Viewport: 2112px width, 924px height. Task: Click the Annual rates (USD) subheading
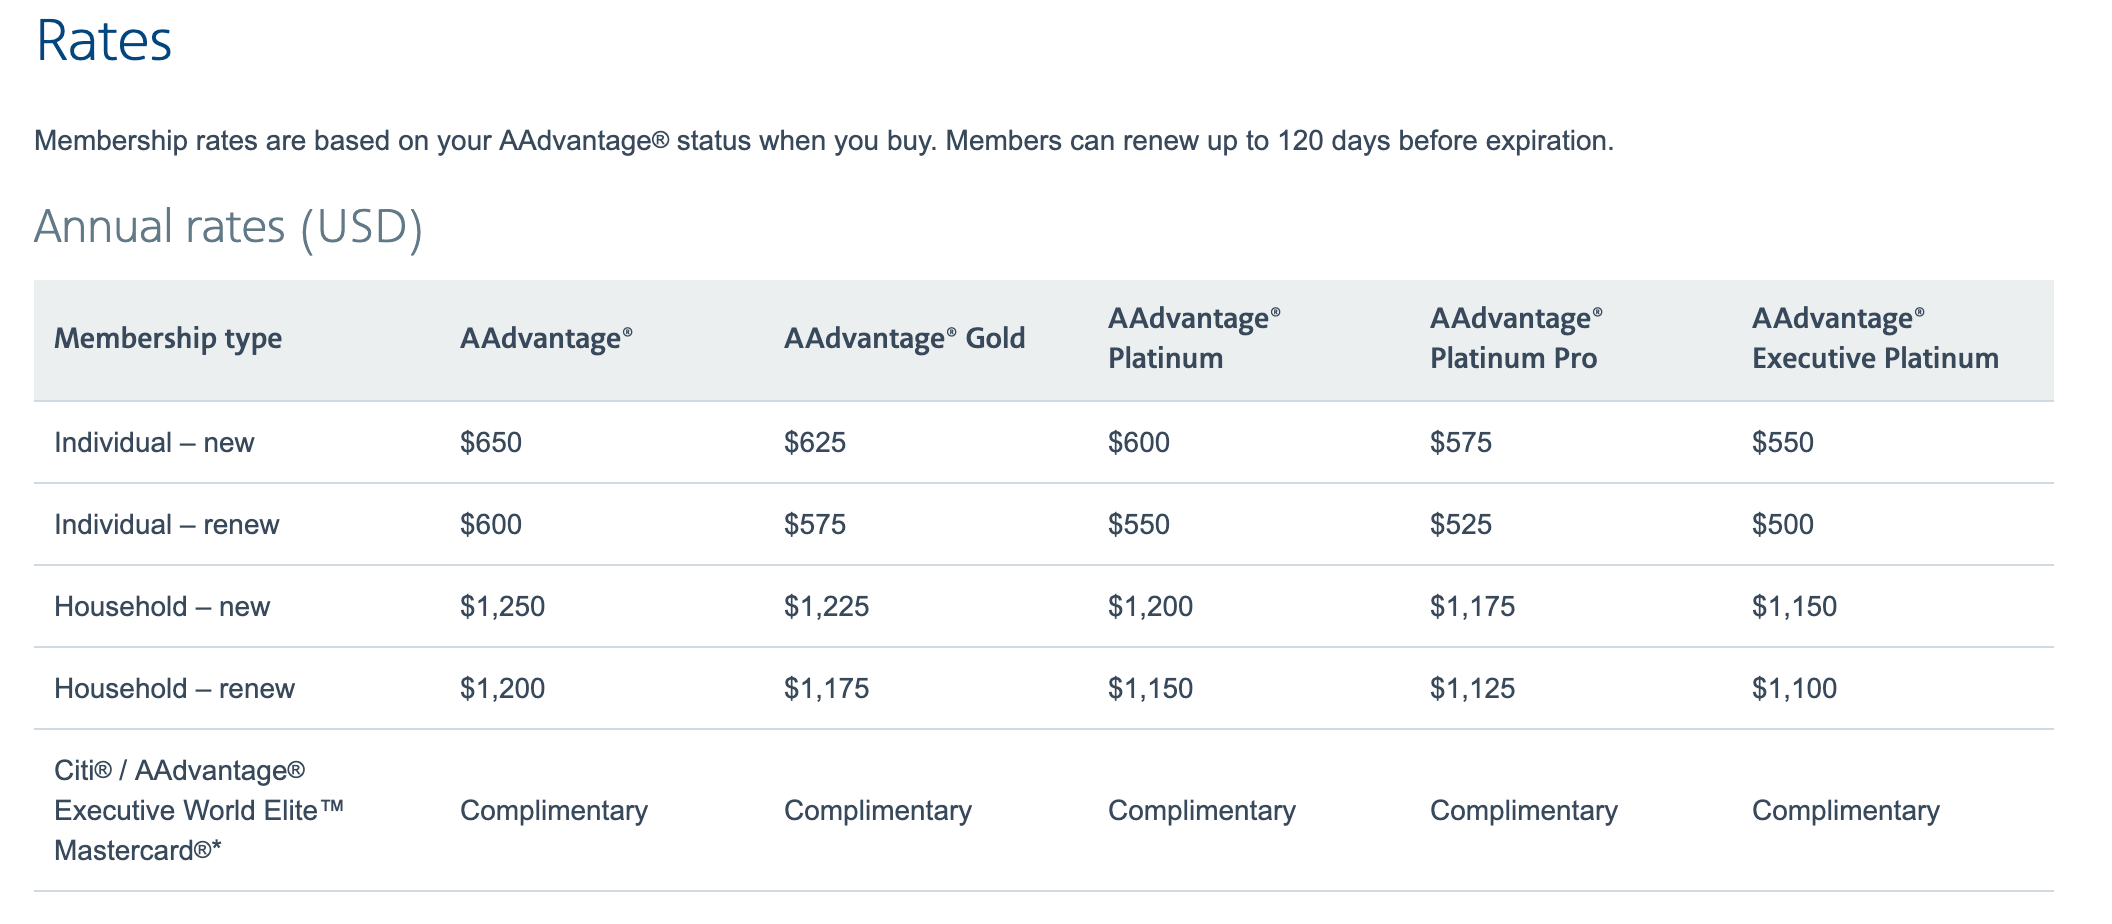(228, 226)
